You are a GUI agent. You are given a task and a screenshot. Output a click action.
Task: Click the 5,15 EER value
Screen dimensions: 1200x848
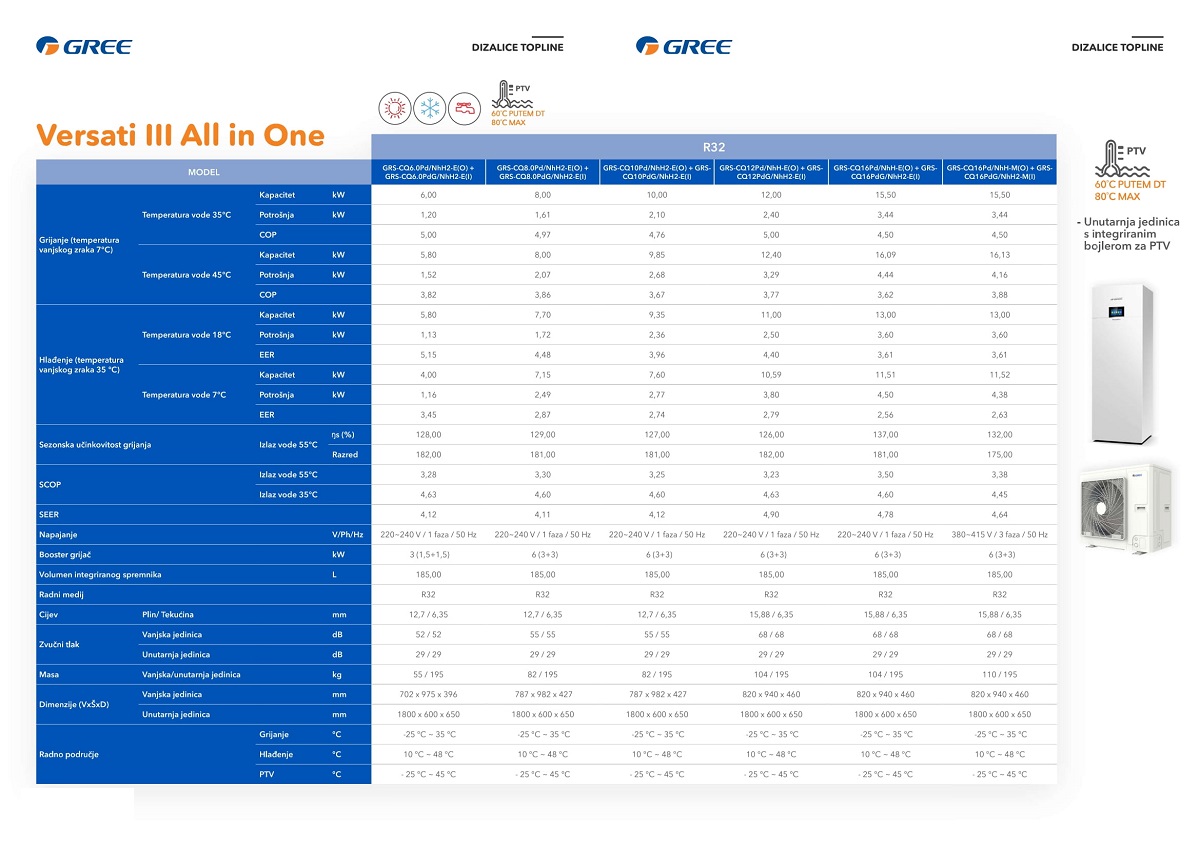coord(428,355)
